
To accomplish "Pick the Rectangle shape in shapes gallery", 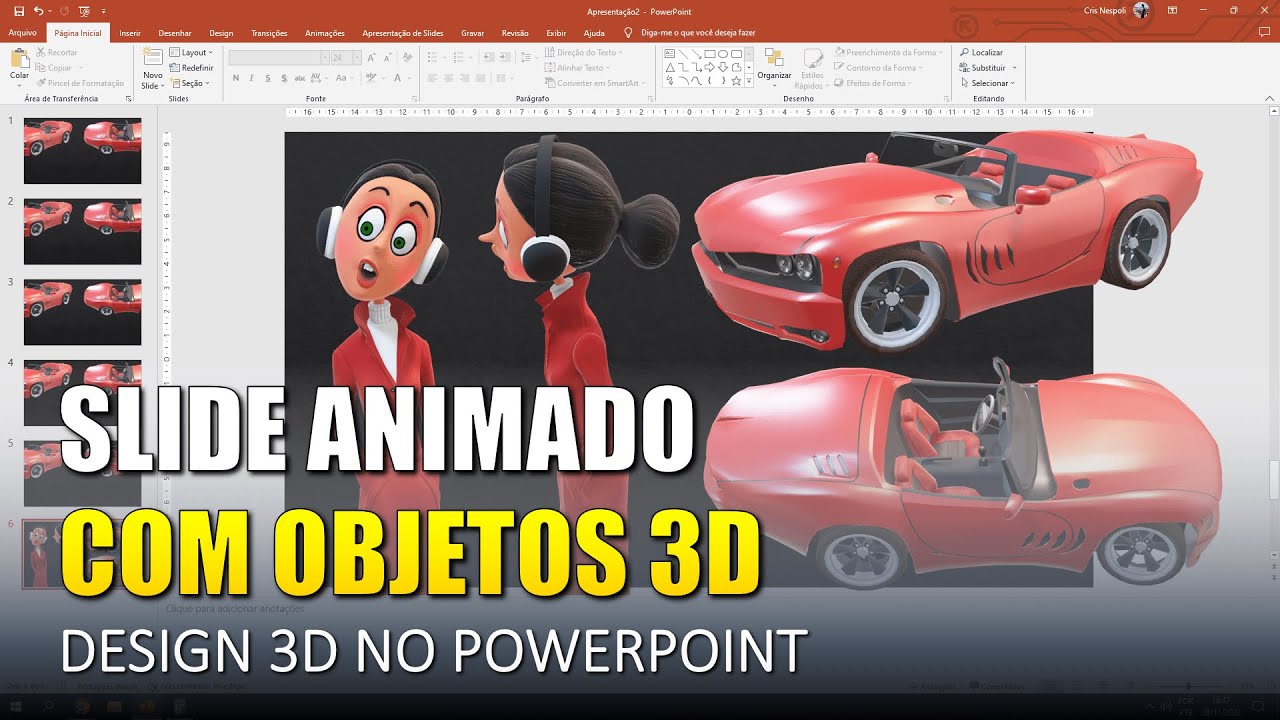I will (x=709, y=53).
